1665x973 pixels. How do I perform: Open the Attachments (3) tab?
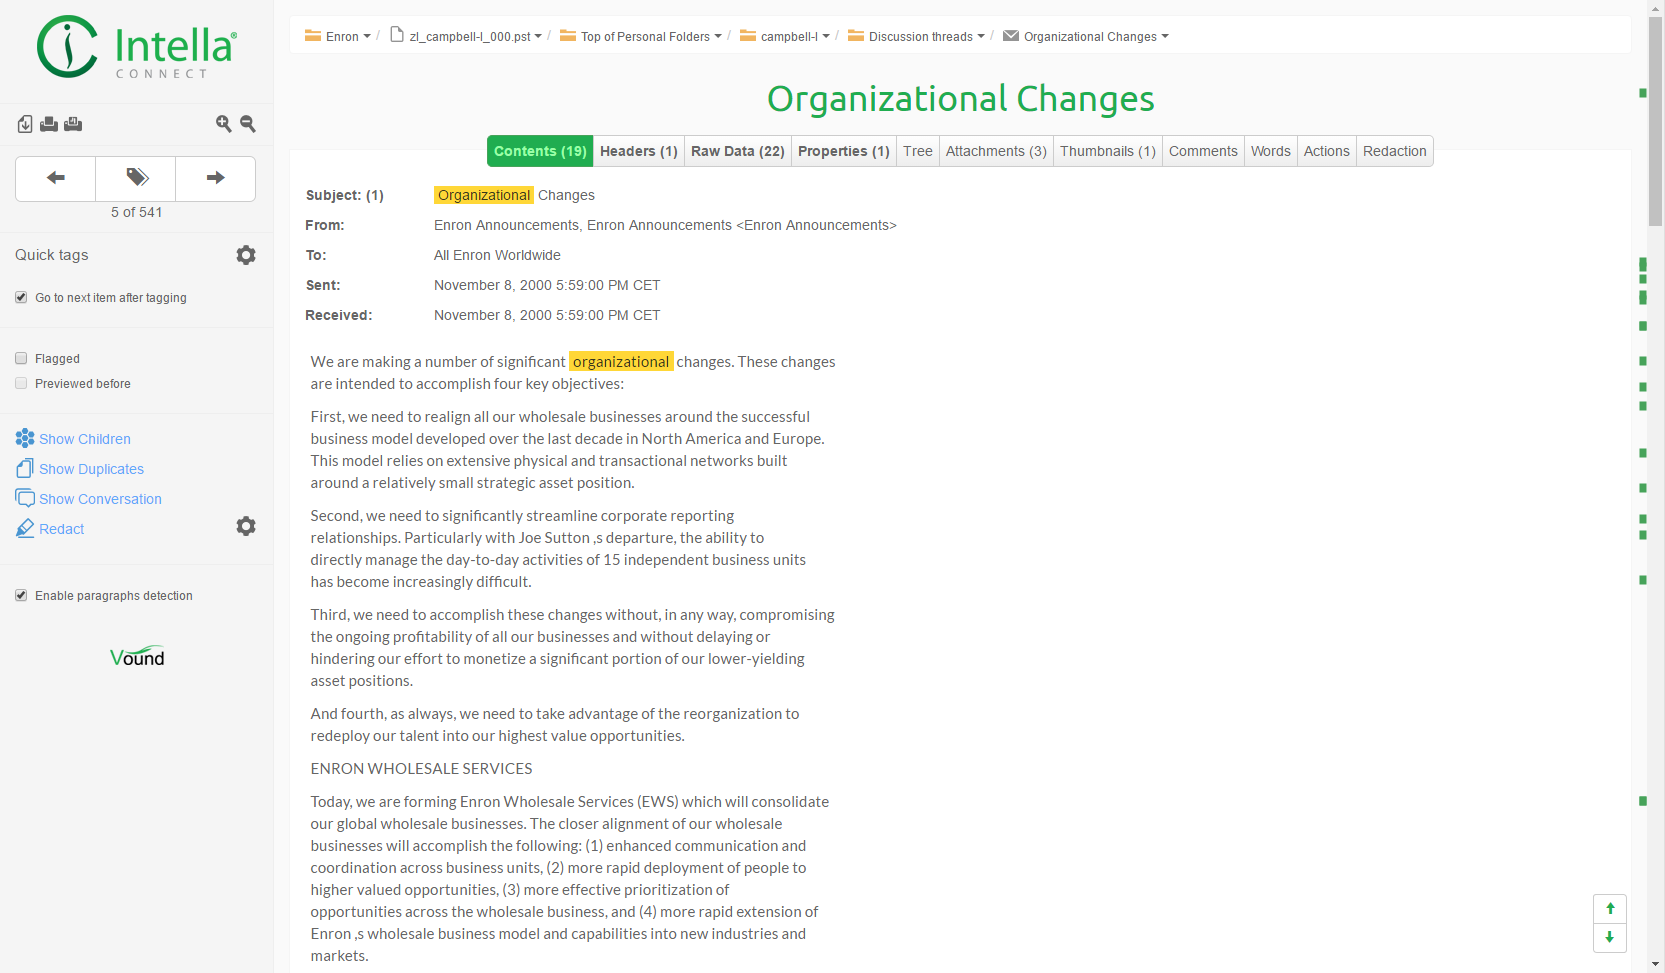[995, 151]
